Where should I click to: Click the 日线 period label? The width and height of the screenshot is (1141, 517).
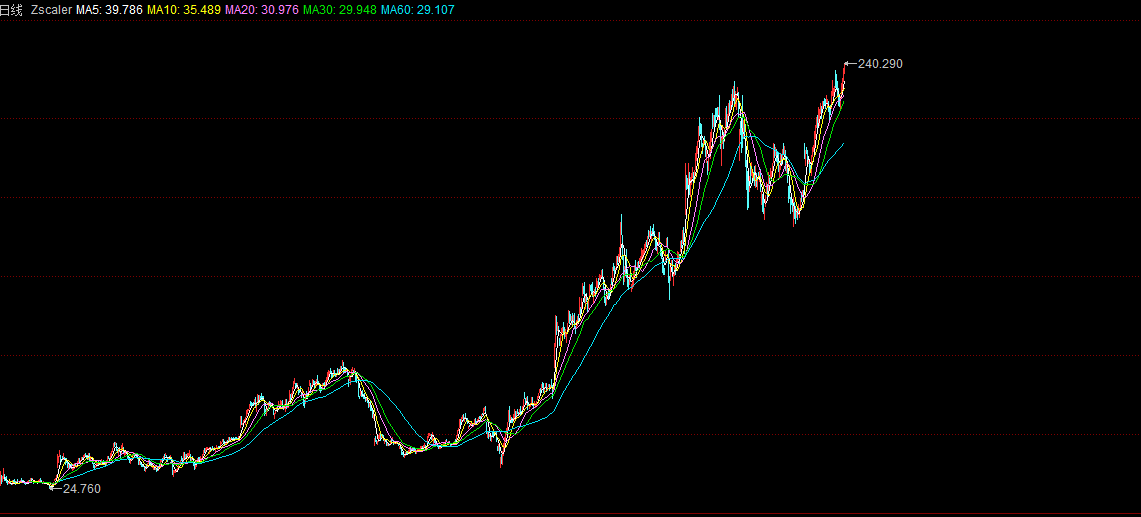pos(11,8)
